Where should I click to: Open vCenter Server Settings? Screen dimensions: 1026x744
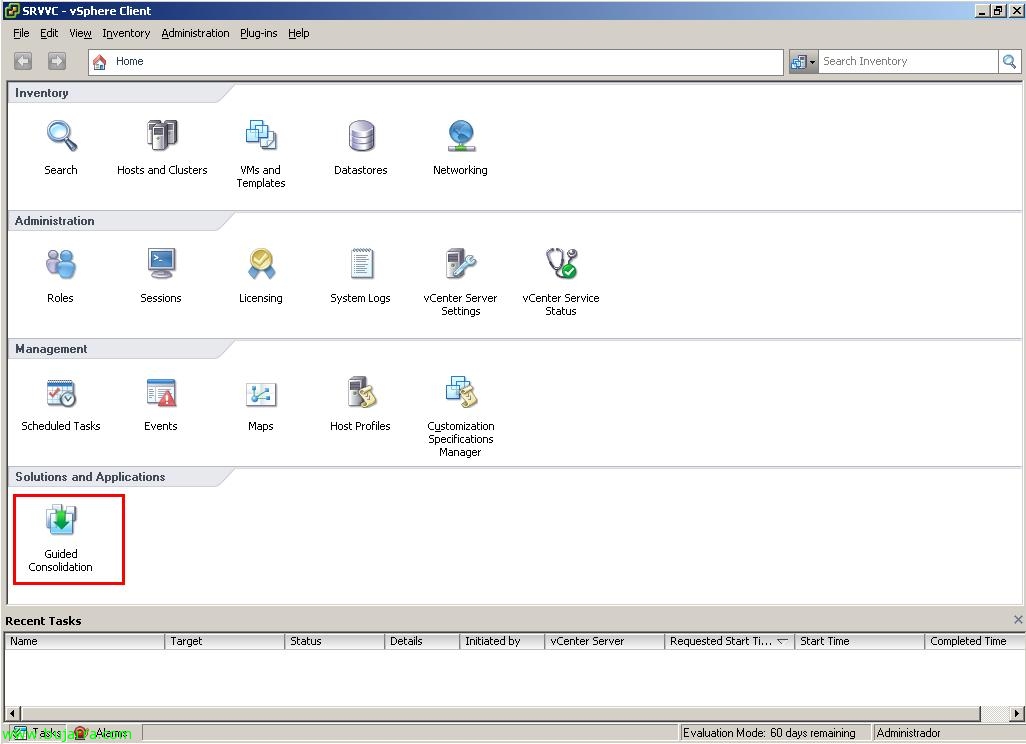coord(460,282)
